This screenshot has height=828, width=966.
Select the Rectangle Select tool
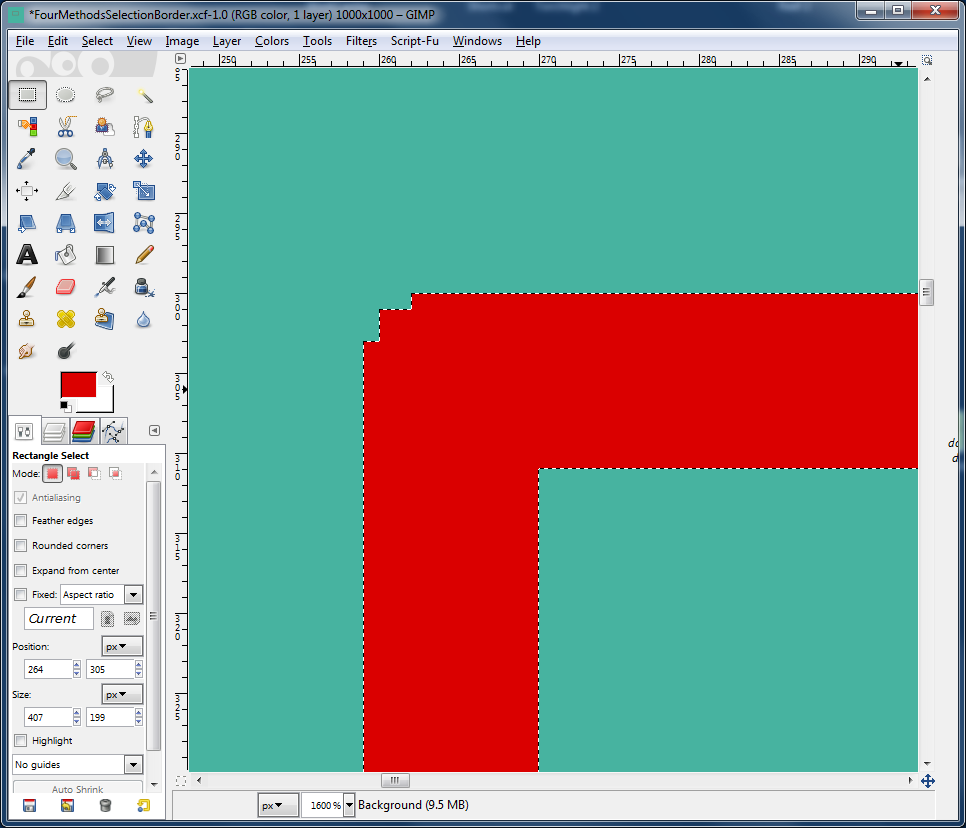click(x=27, y=95)
